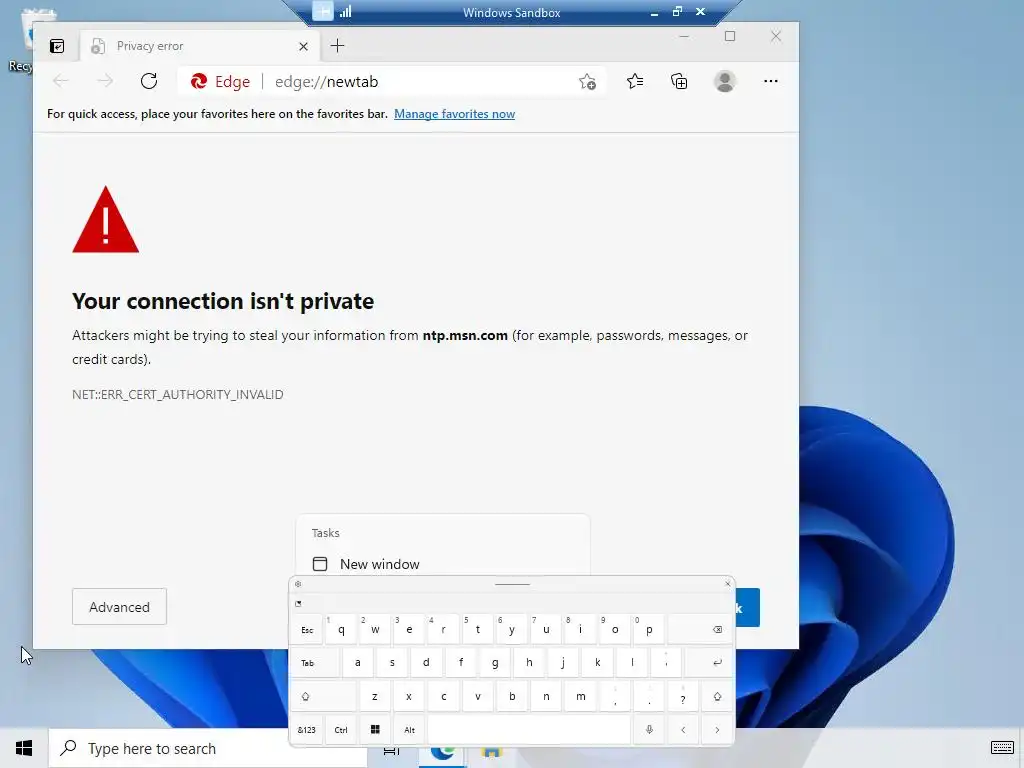This screenshot has height=768, width=1024.
Task: Tap the Enter key on touch keyboard
Action: [x=709, y=663]
